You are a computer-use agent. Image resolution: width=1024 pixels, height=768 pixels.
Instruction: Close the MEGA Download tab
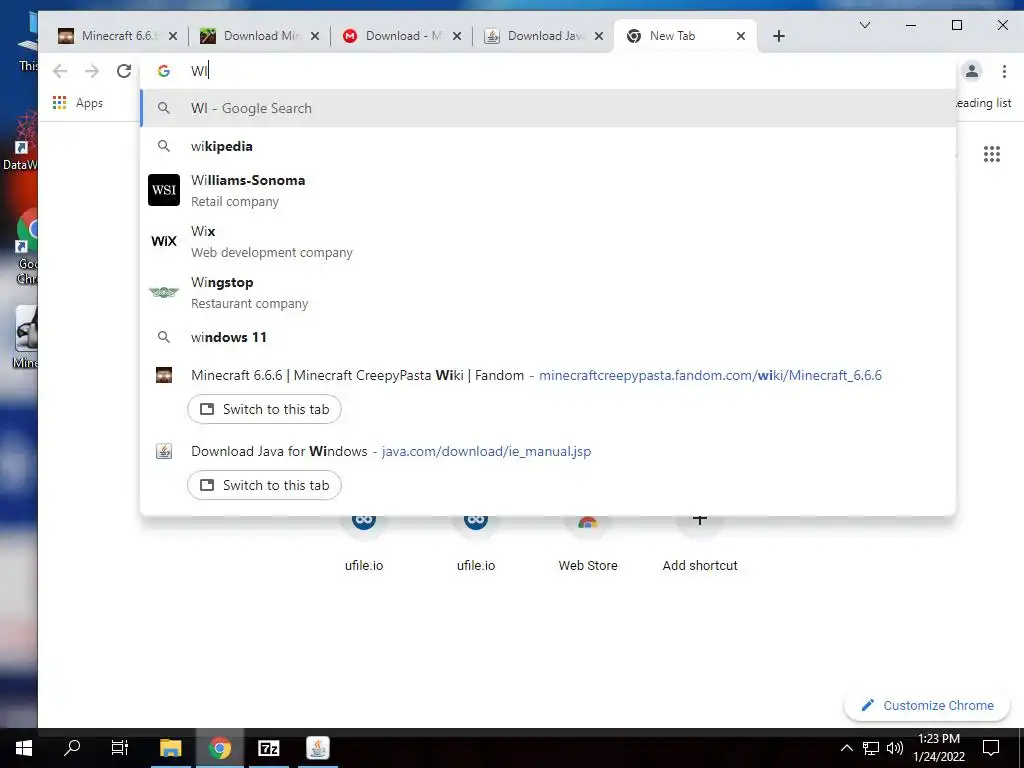point(457,37)
